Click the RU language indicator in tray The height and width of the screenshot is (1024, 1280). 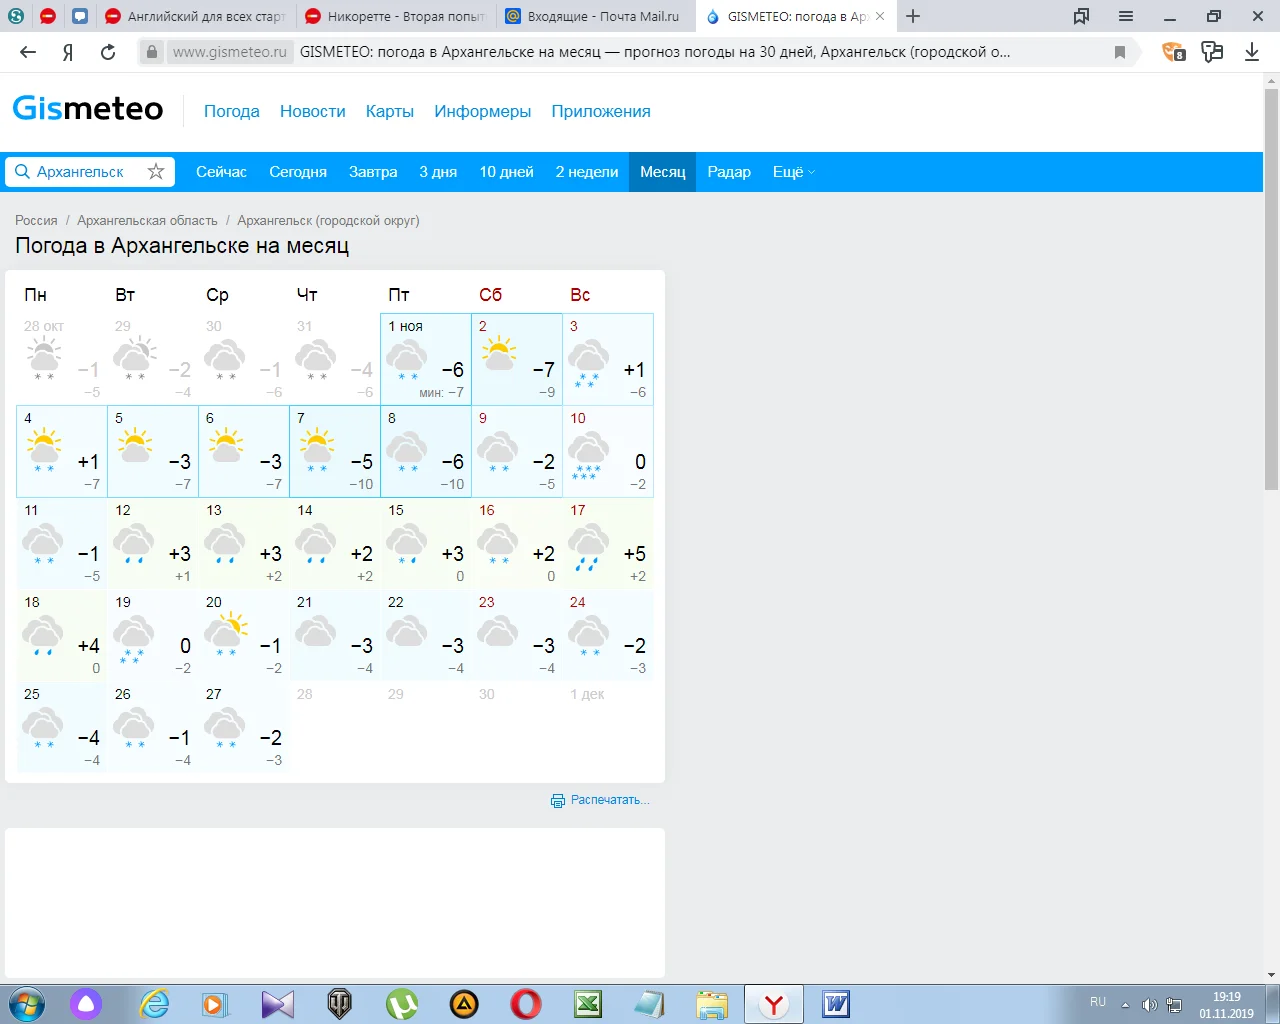point(1096,1002)
